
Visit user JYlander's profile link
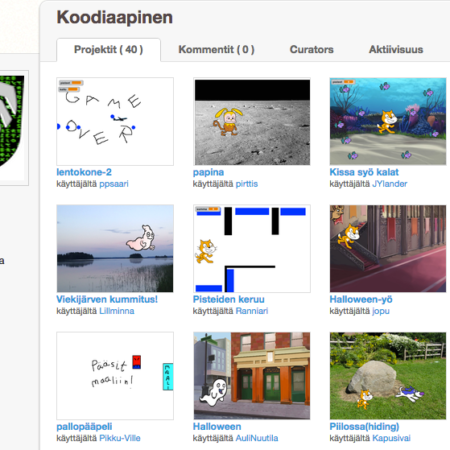[389, 184]
